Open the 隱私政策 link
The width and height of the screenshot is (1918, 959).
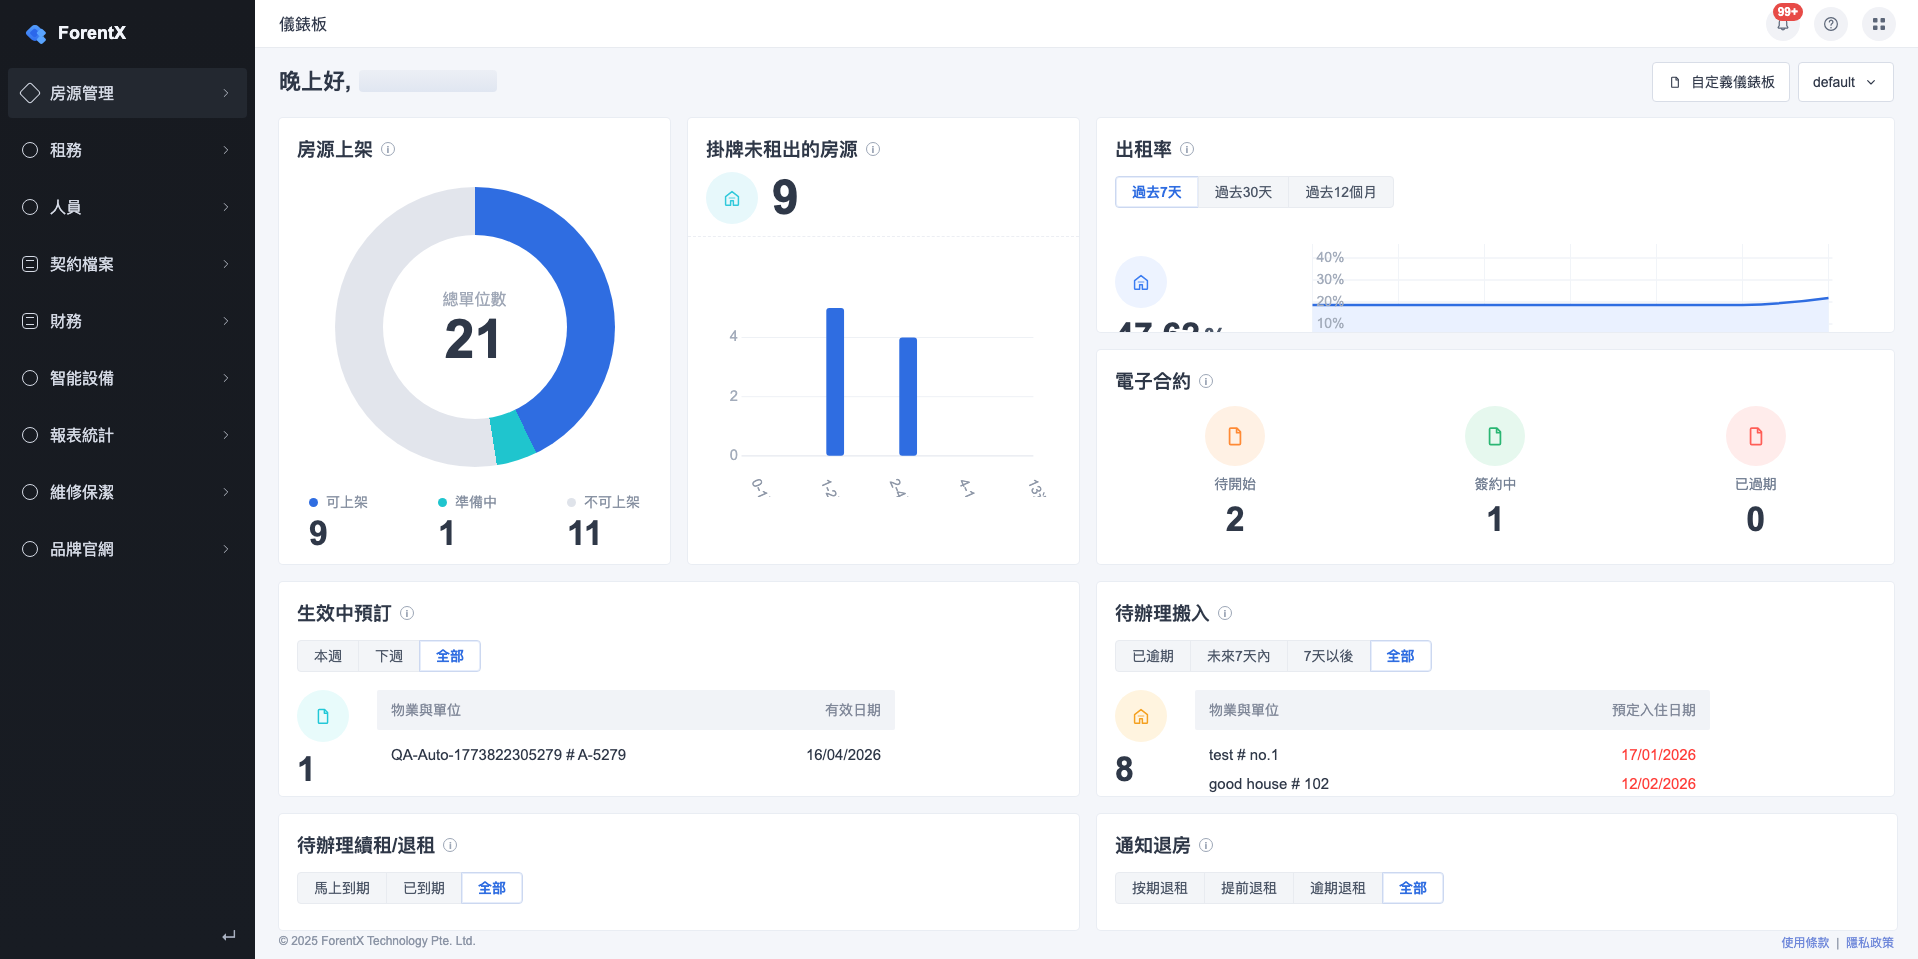(x=1870, y=942)
